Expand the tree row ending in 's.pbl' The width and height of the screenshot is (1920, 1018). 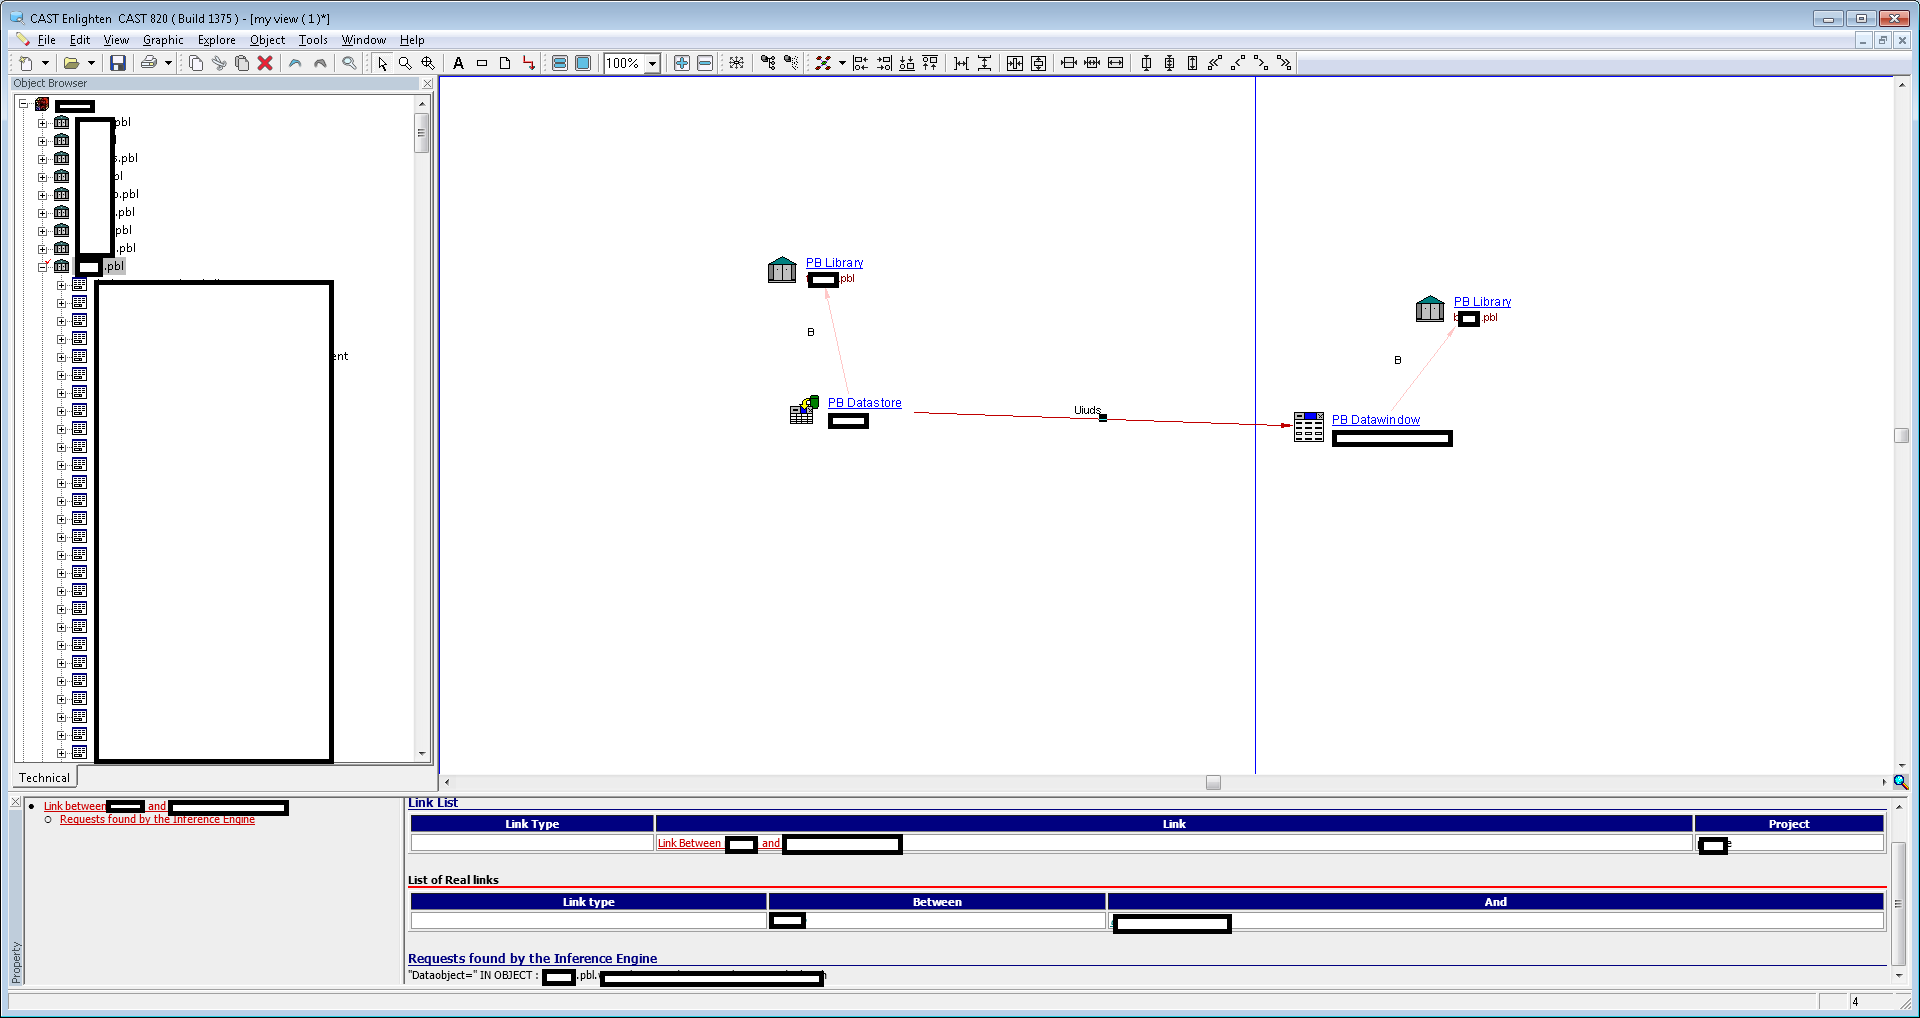pos(43,159)
